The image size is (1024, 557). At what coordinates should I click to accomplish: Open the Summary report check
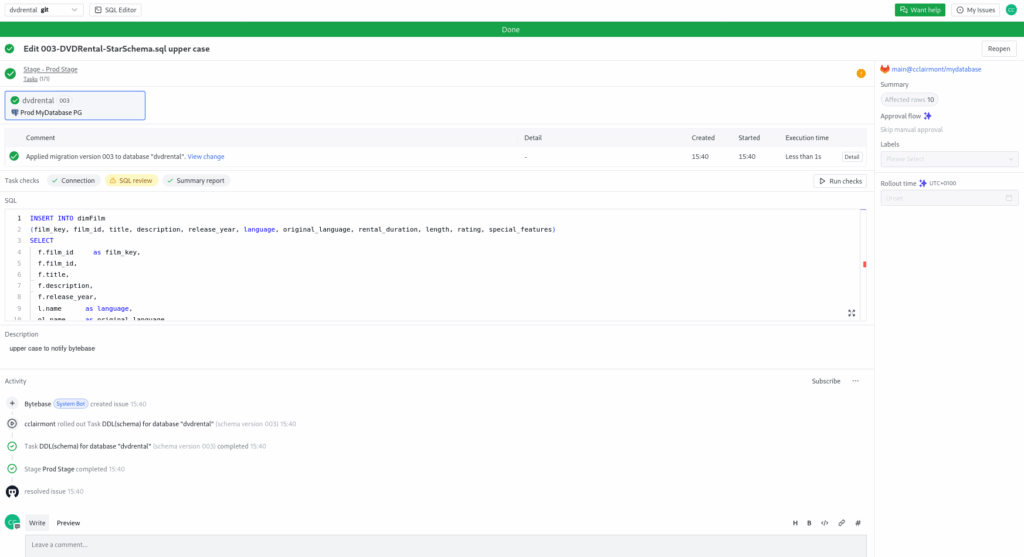(x=196, y=181)
